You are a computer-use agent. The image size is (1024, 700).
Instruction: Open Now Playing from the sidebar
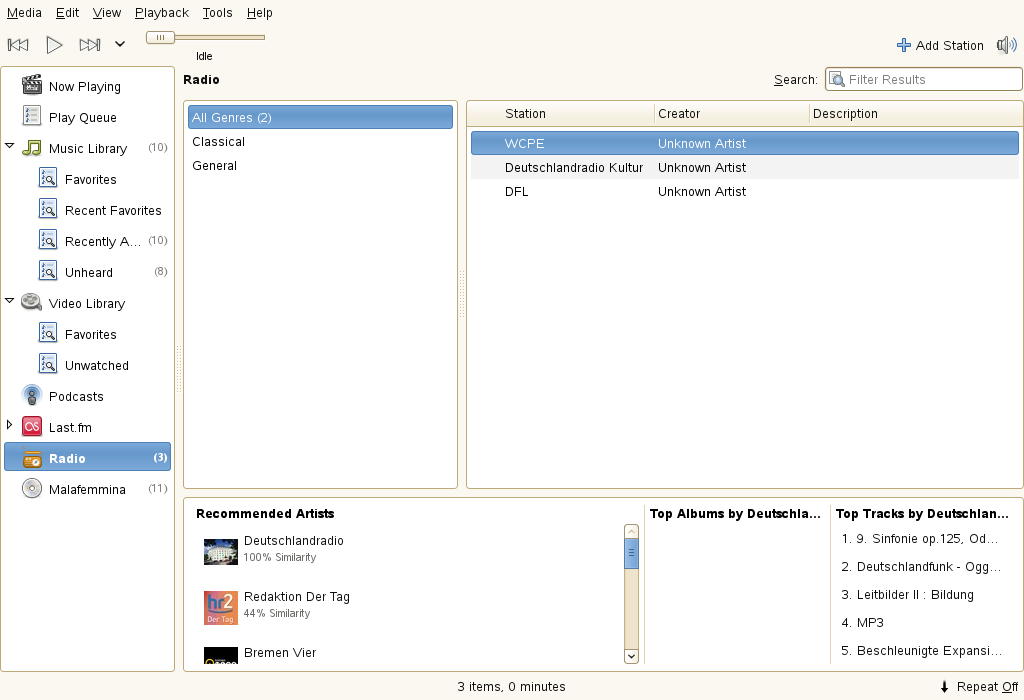click(x=84, y=86)
